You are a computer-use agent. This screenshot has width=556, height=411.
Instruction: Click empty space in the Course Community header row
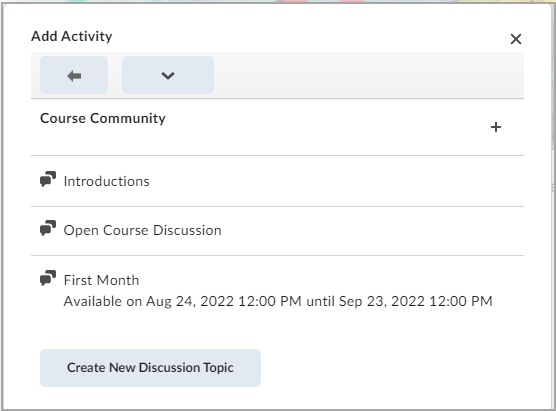pos(326,127)
